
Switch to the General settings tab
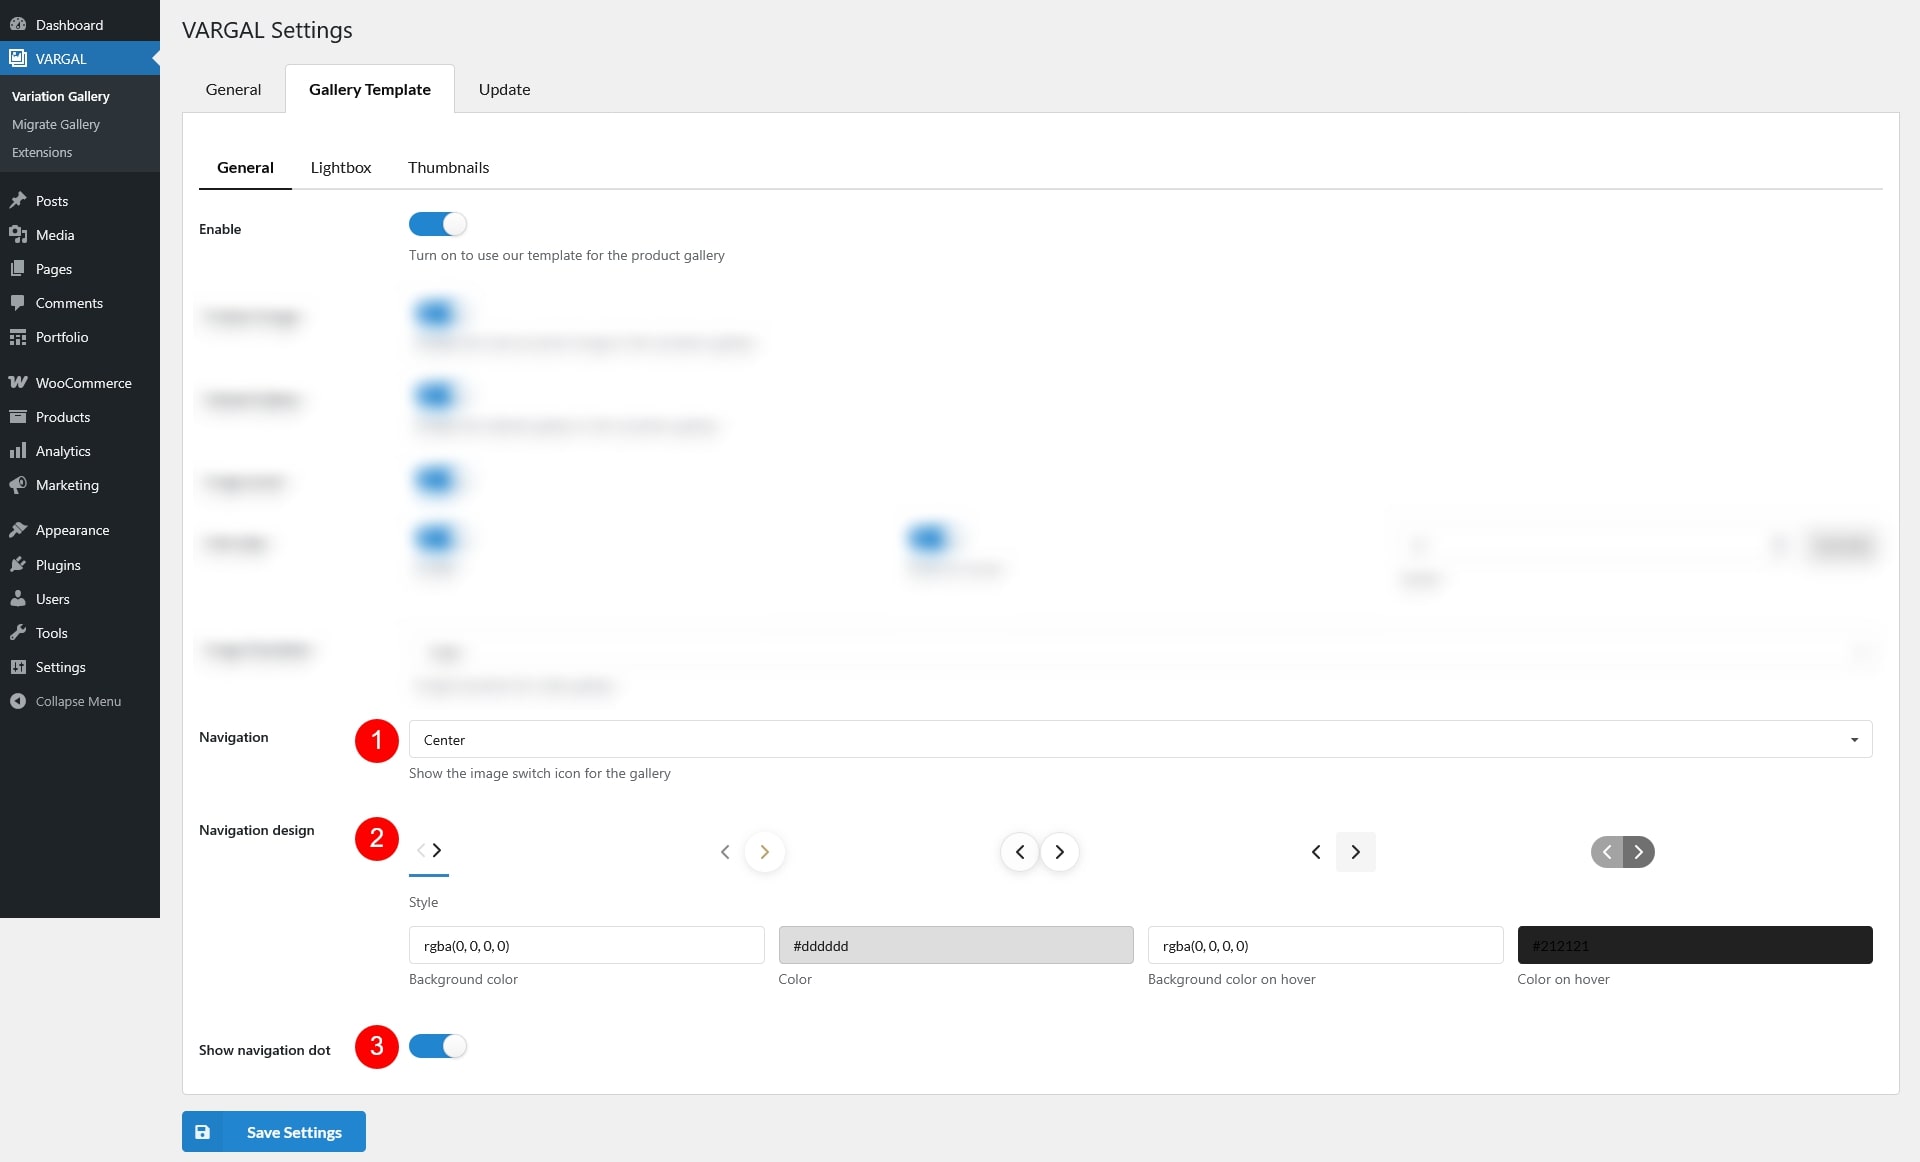(x=233, y=89)
